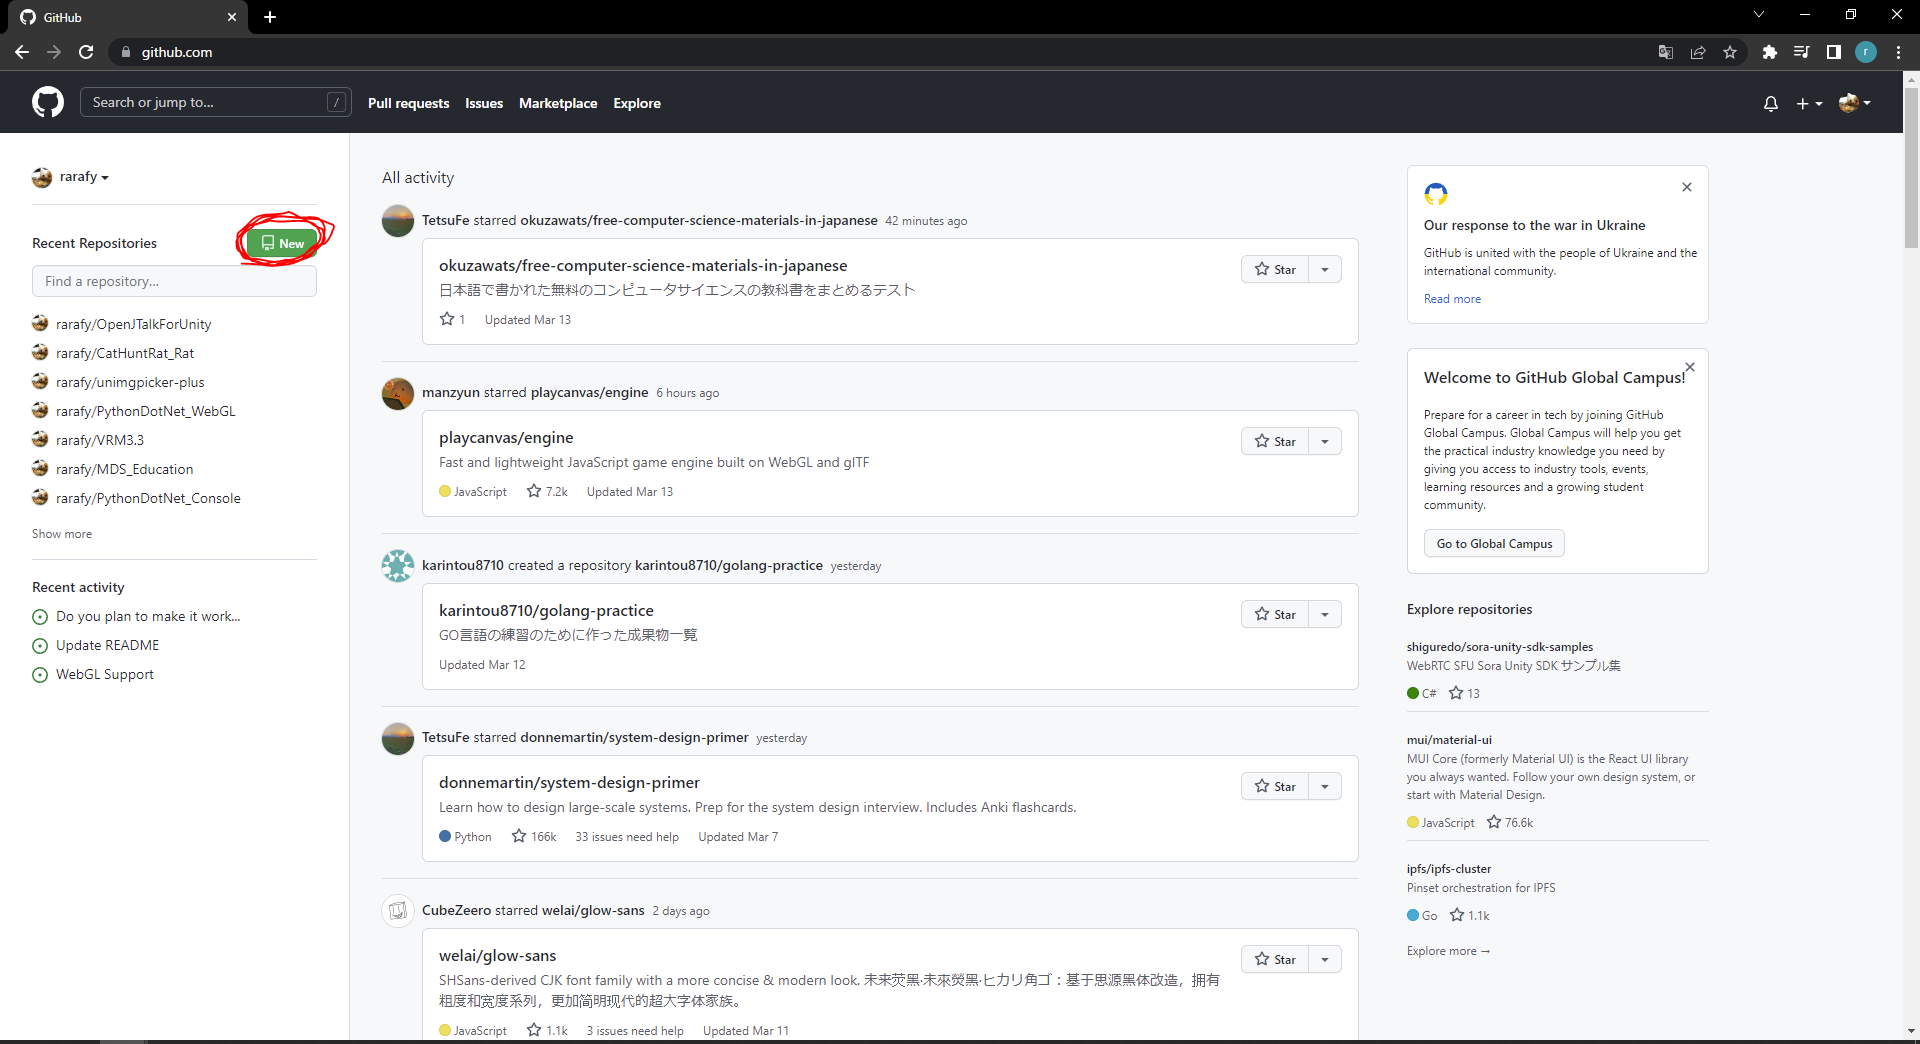Image resolution: width=1920 pixels, height=1044 pixels.
Task: Click the Google Translate icon in address bar
Action: tap(1665, 52)
